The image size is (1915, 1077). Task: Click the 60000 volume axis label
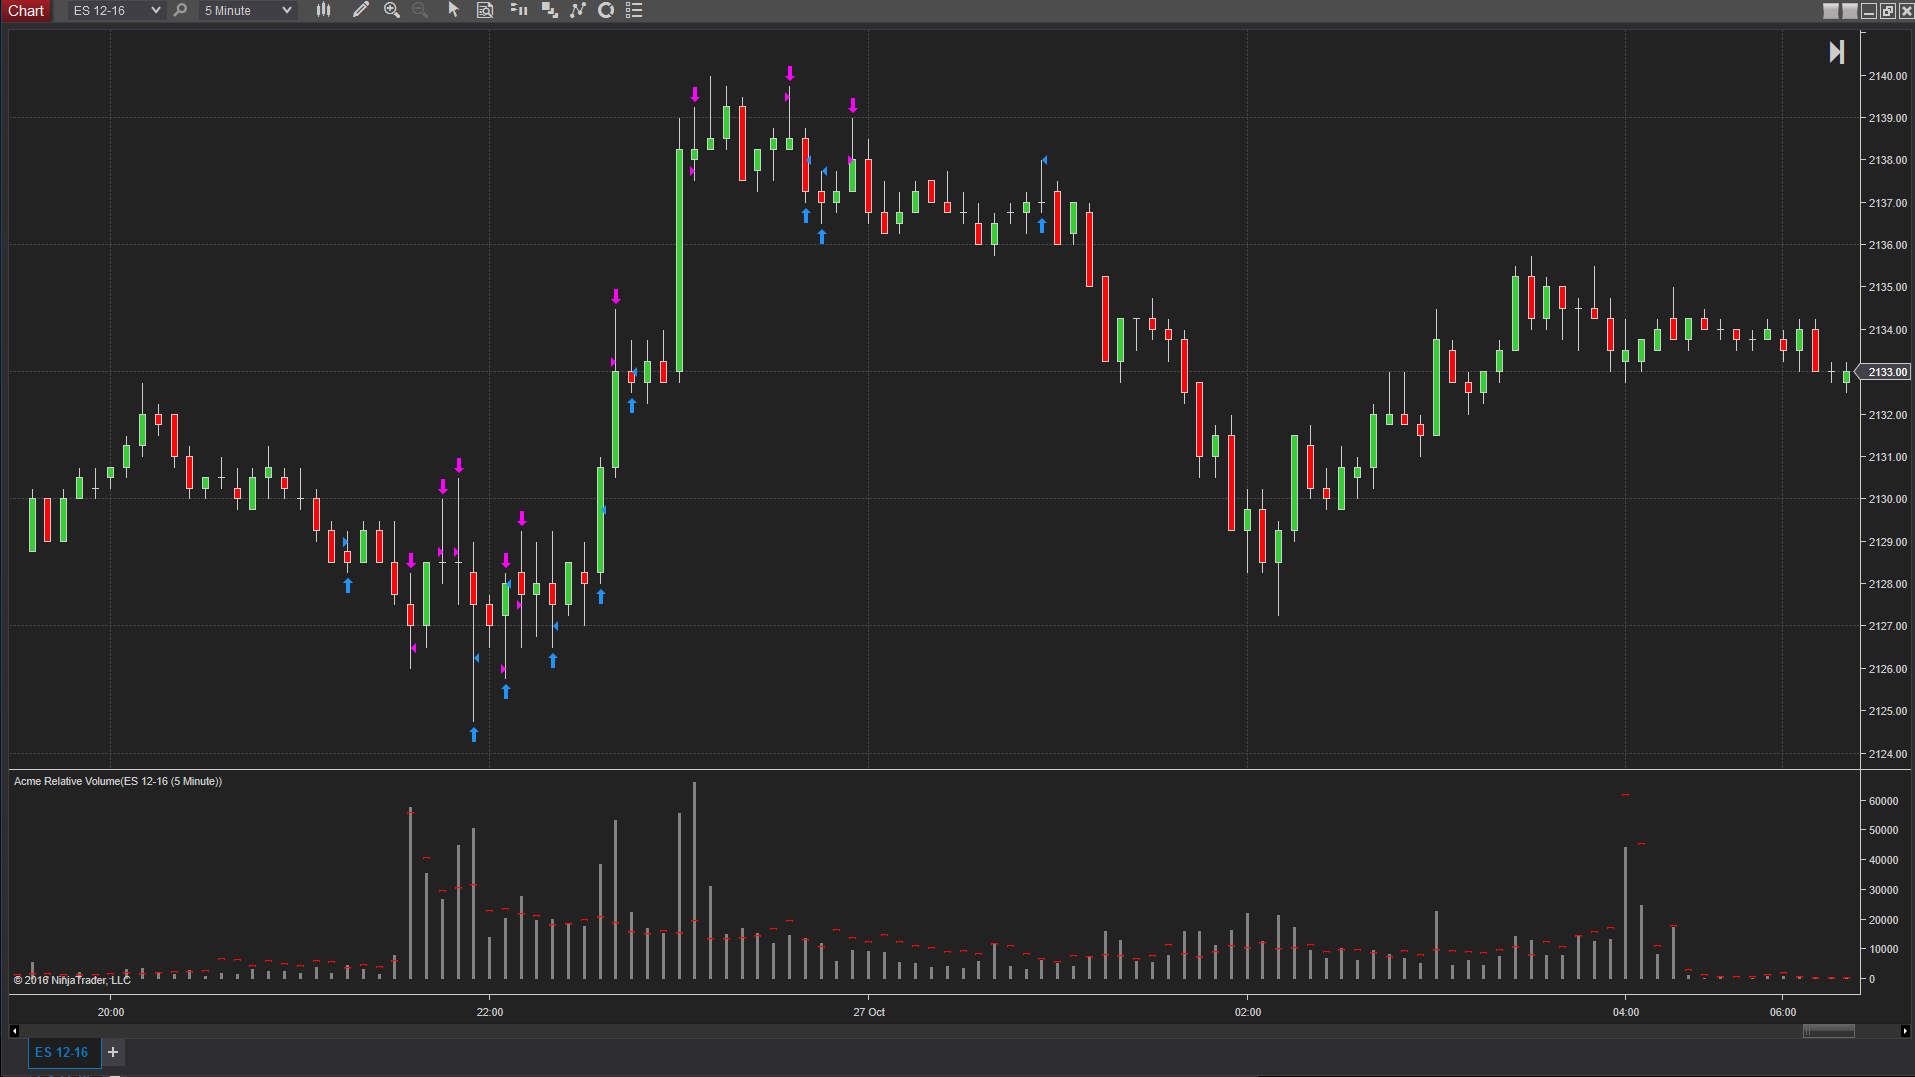click(x=1884, y=801)
